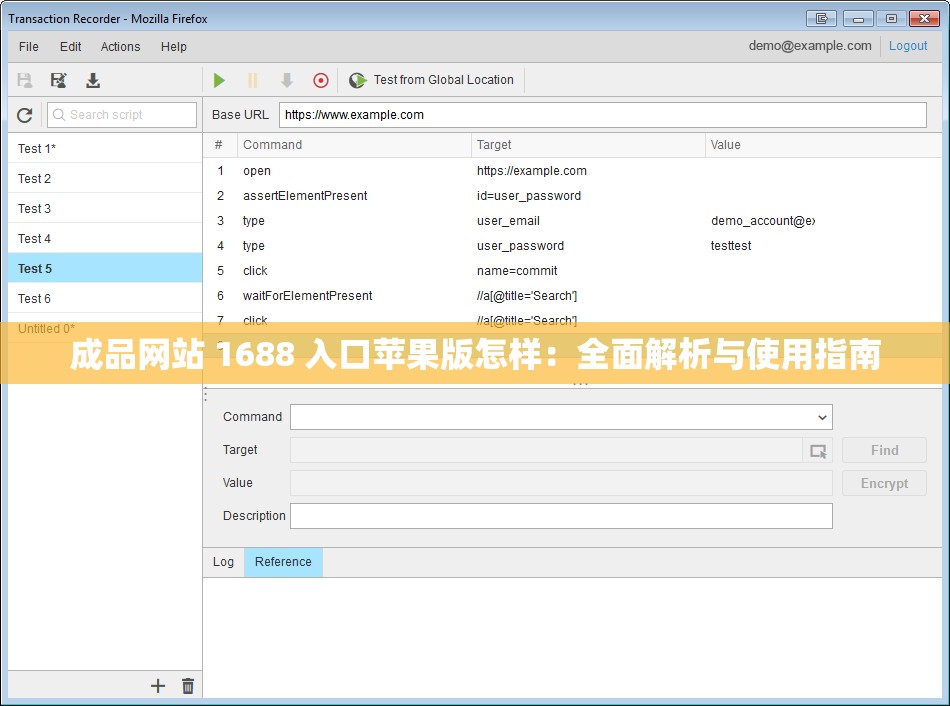Click the Test from Global Location globe icon

(357, 80)
